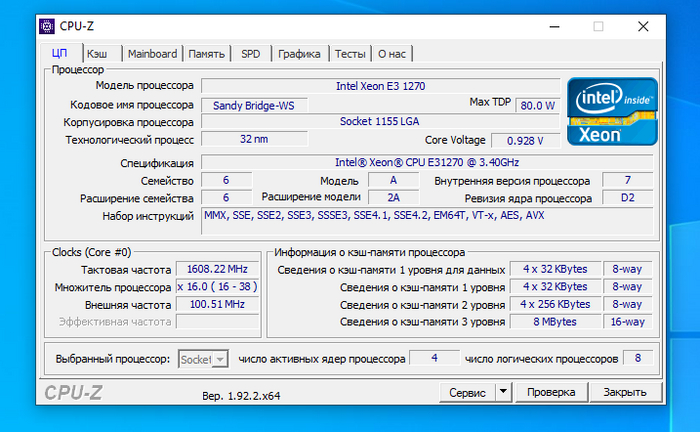The width and height of the screenshot is (700, 432).
Task: Go to the Mainboard tab
Action: (x=151, y=53)
